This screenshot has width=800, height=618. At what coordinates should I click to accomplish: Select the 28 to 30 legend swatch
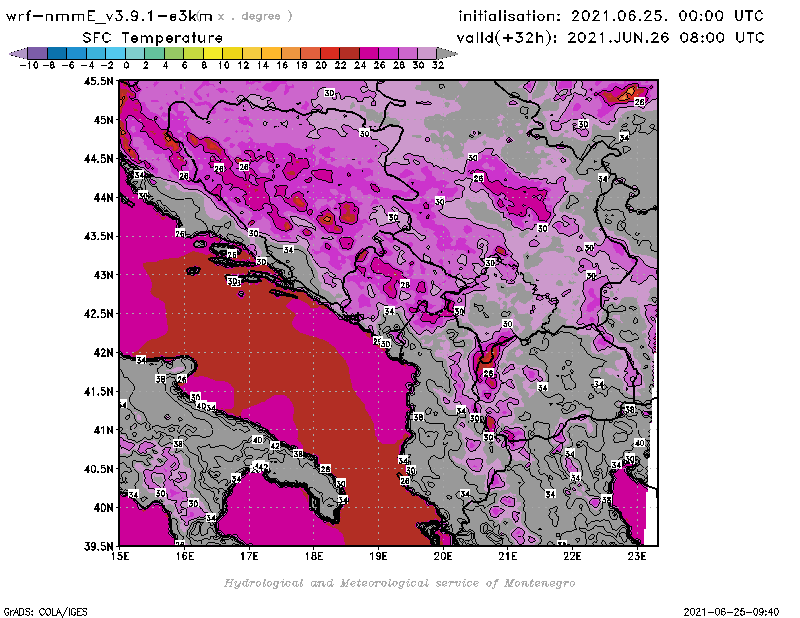[408, 53]
